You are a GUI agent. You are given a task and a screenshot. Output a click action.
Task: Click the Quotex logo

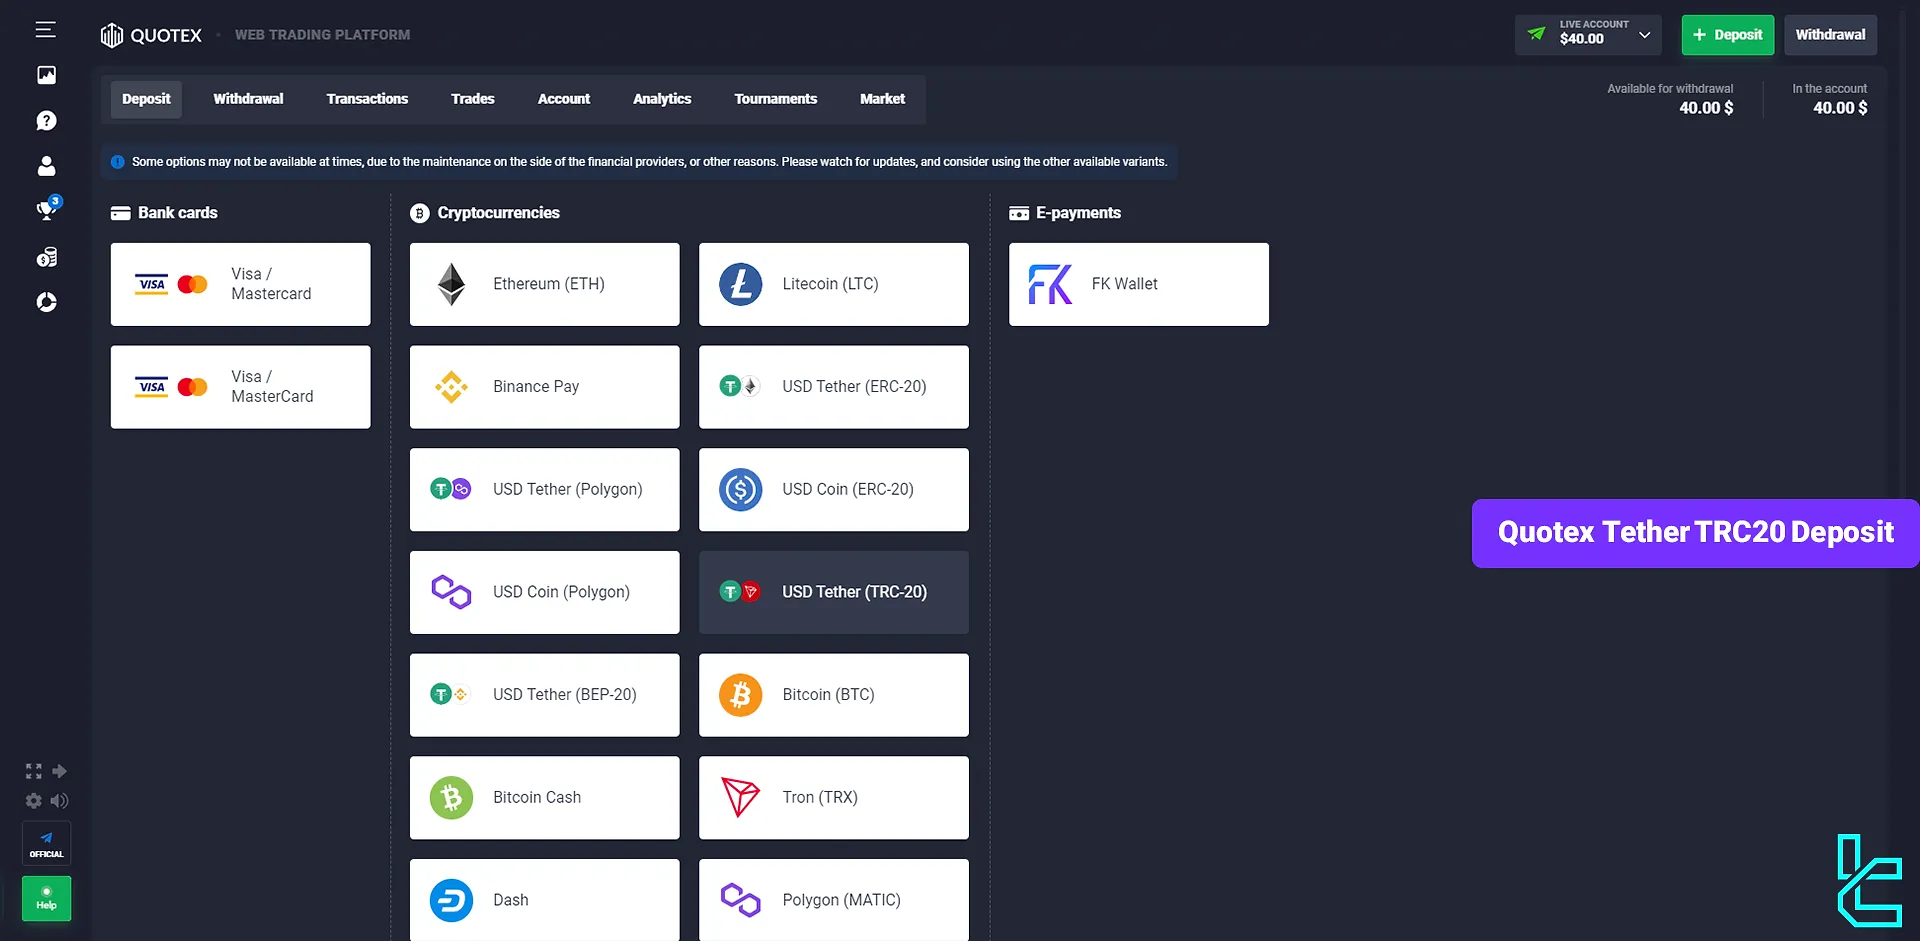point(151,35)
